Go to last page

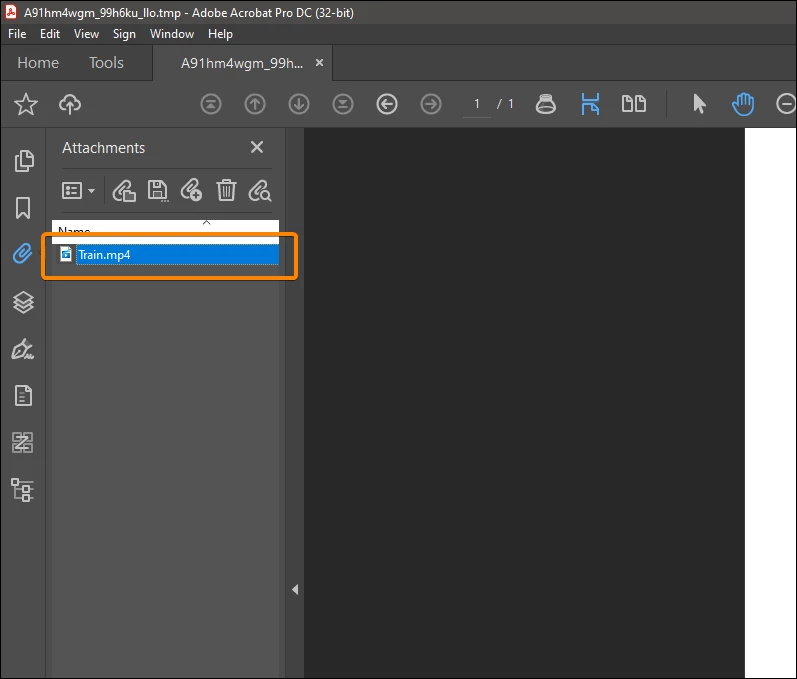tap(343, 104)
